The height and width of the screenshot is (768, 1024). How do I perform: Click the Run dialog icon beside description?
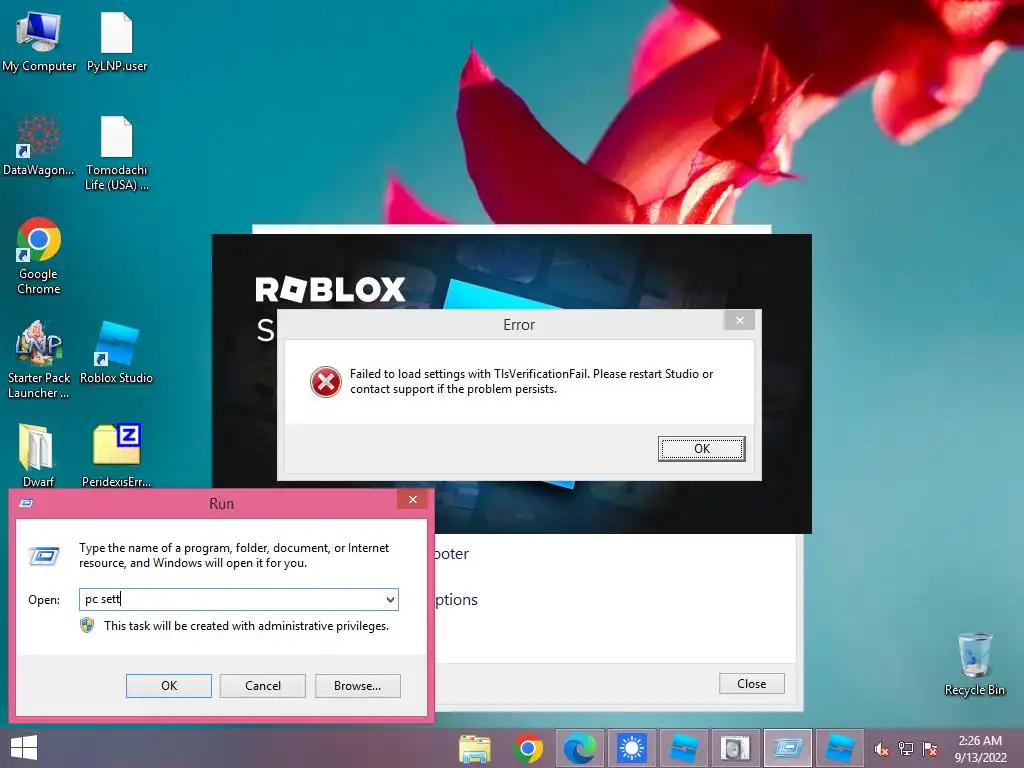click(44, 556)
